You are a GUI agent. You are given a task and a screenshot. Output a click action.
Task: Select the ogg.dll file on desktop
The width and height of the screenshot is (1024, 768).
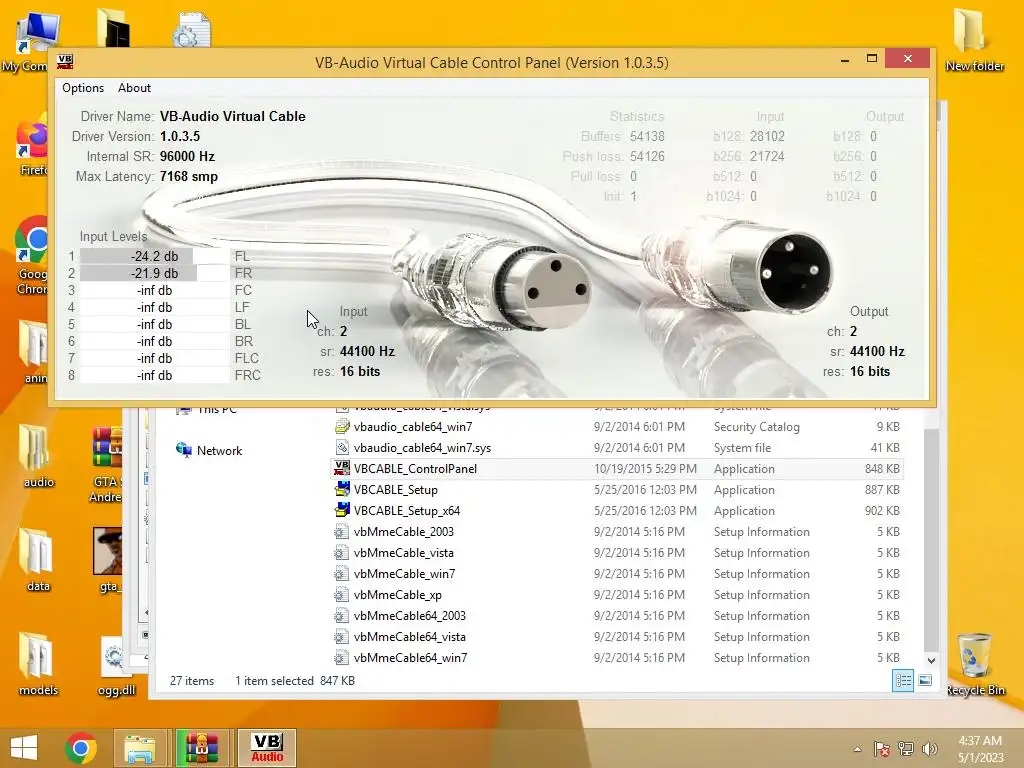pyautogui.click(x=116, y=665)
